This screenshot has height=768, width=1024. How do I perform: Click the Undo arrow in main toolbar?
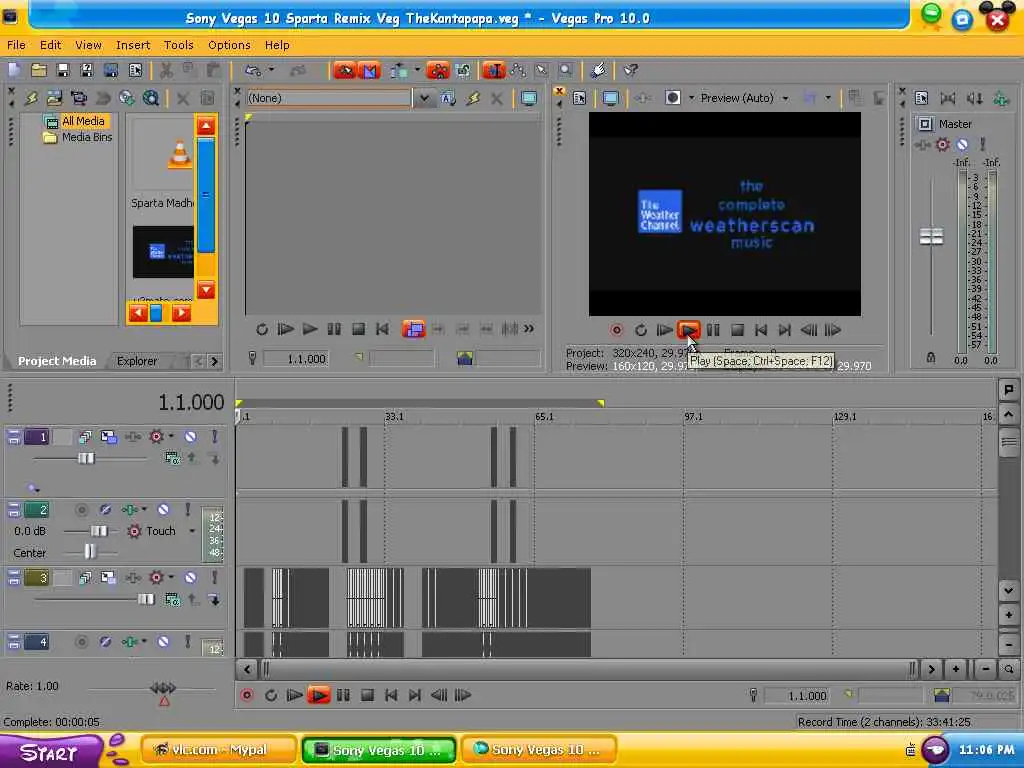(253, 70)
